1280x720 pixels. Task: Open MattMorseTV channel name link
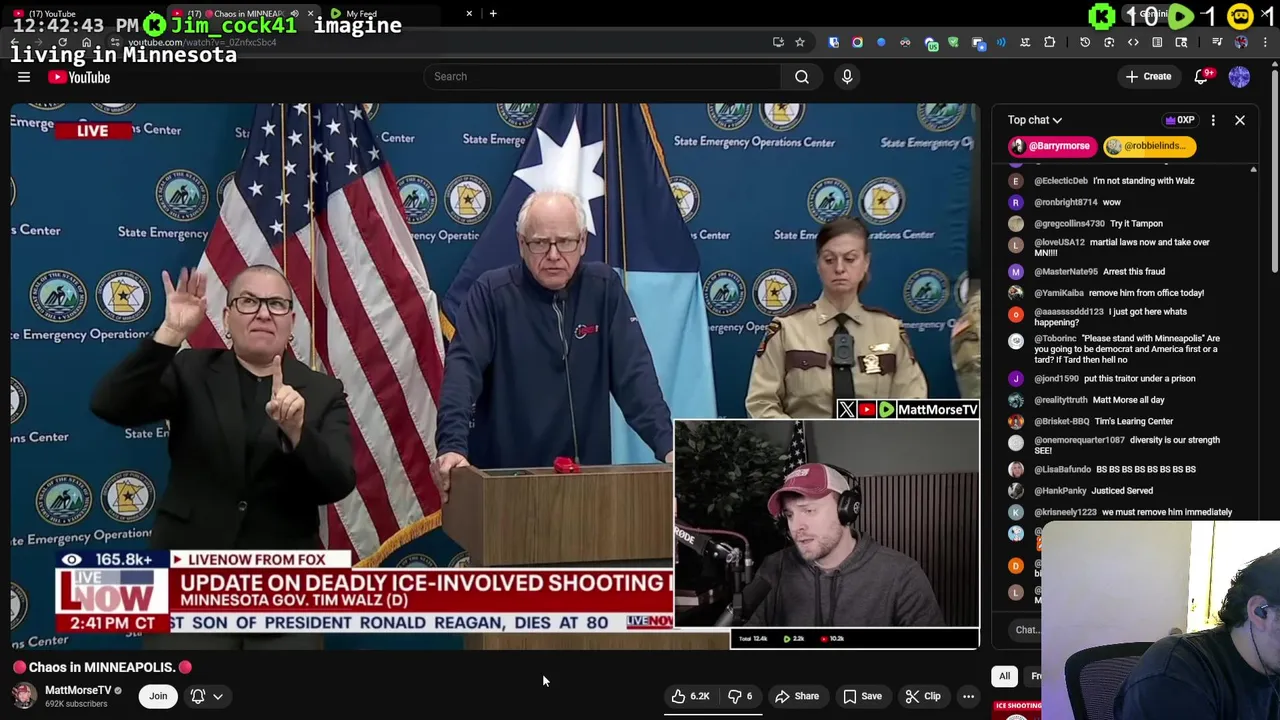point(78,690)
